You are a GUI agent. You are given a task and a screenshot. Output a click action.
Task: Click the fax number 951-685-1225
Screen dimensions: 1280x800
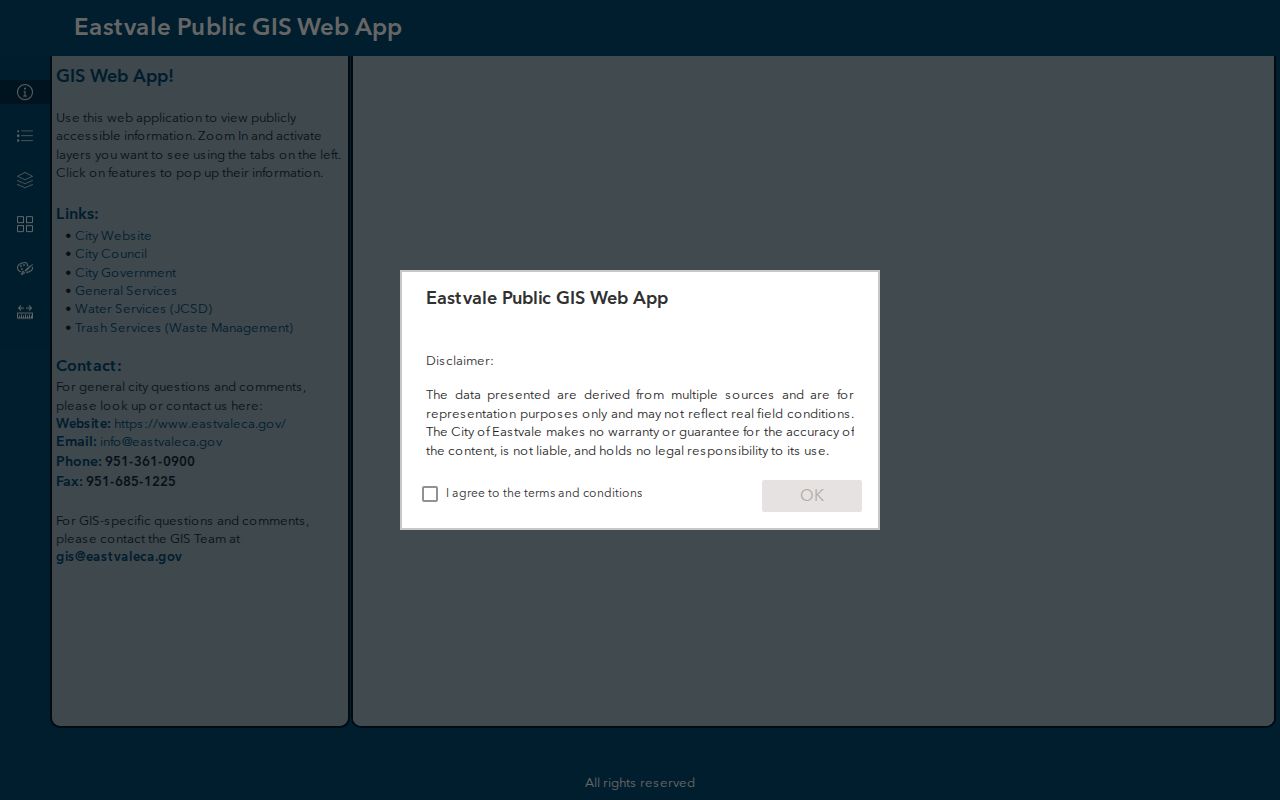[131, 482]
